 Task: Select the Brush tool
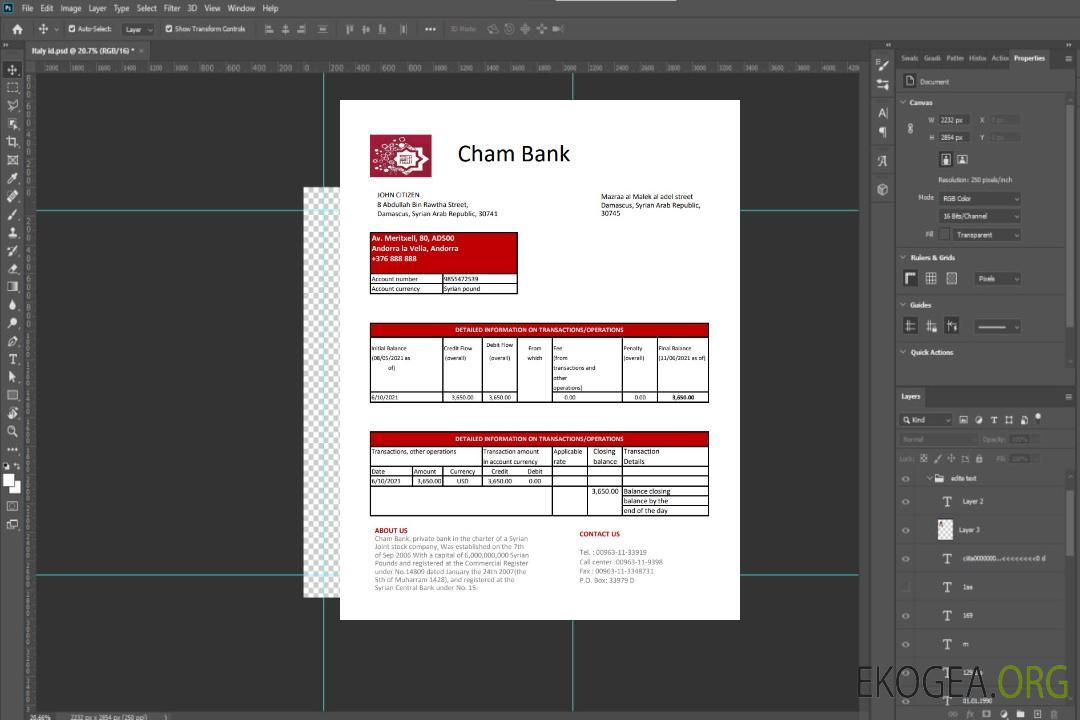coord(12,214)
